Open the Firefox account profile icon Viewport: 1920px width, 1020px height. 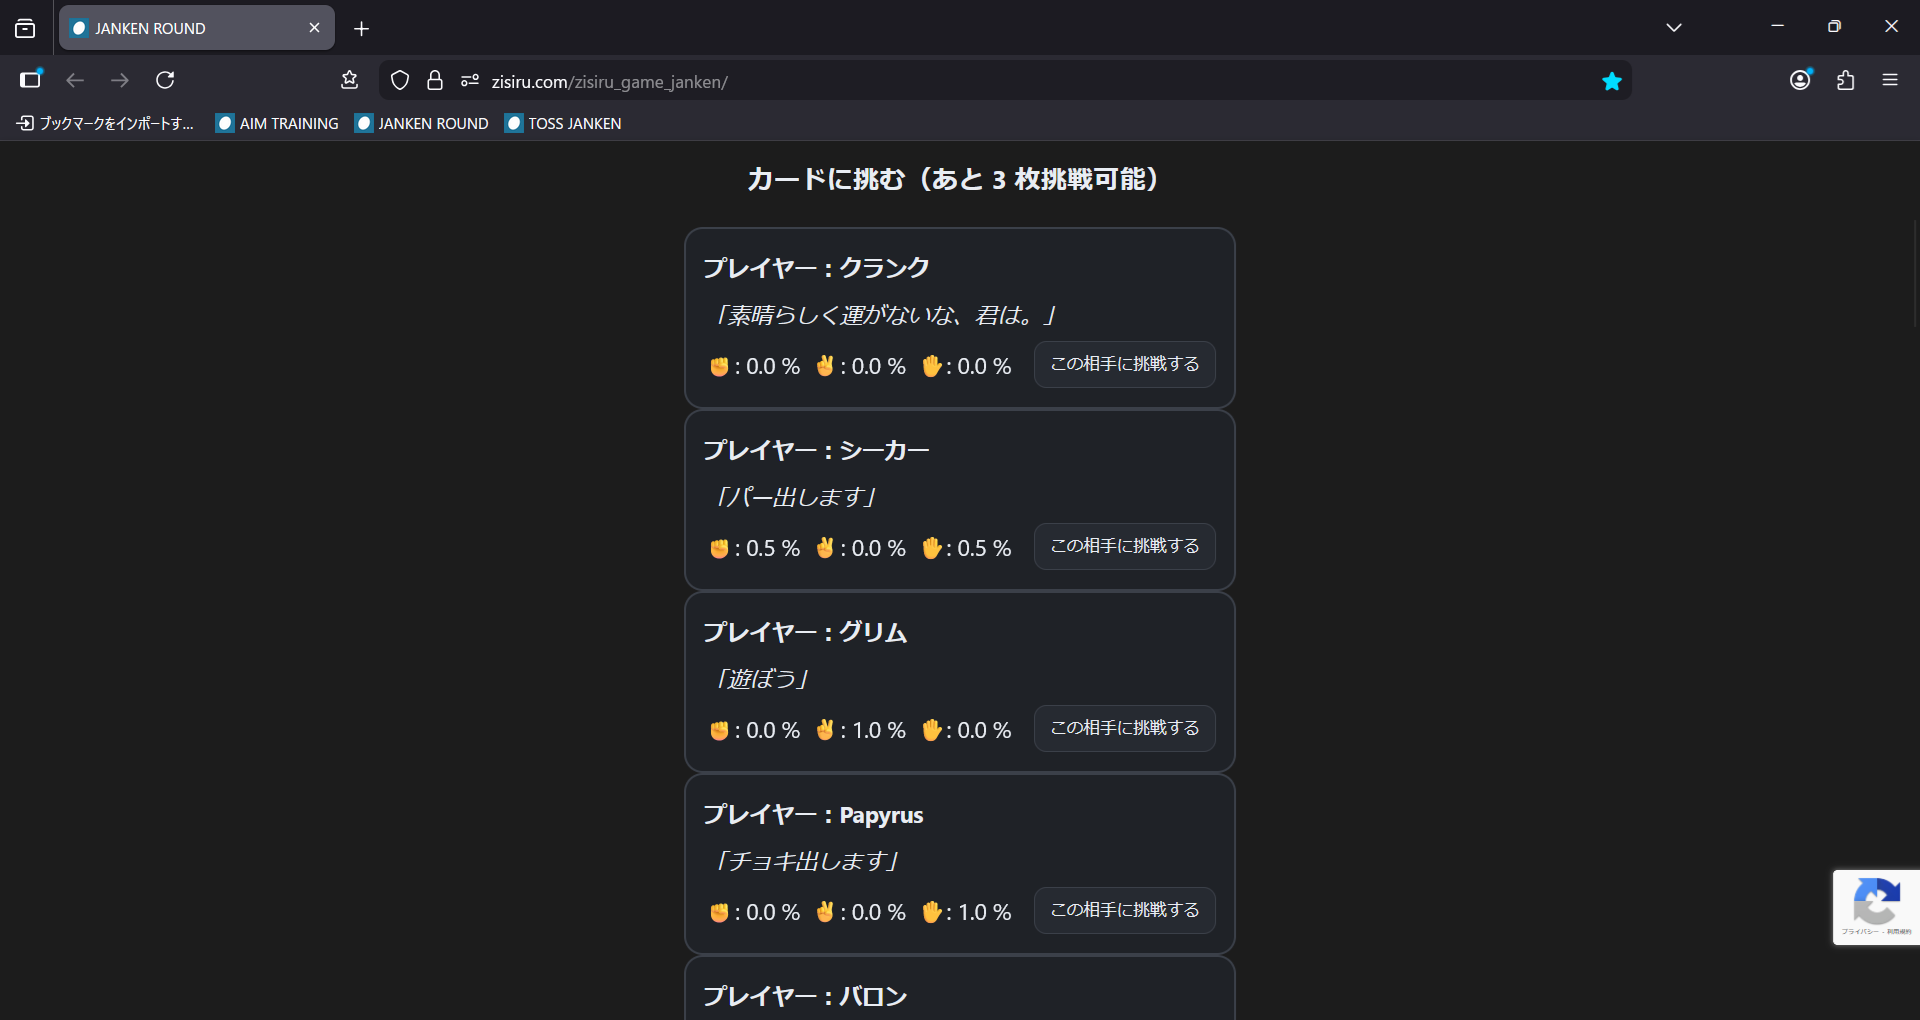tap(1800, 80)
